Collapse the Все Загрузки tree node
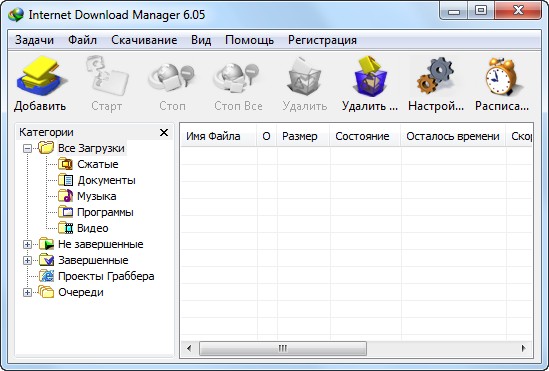Screen dimensions: 549x371 click(x=27, y=148)
